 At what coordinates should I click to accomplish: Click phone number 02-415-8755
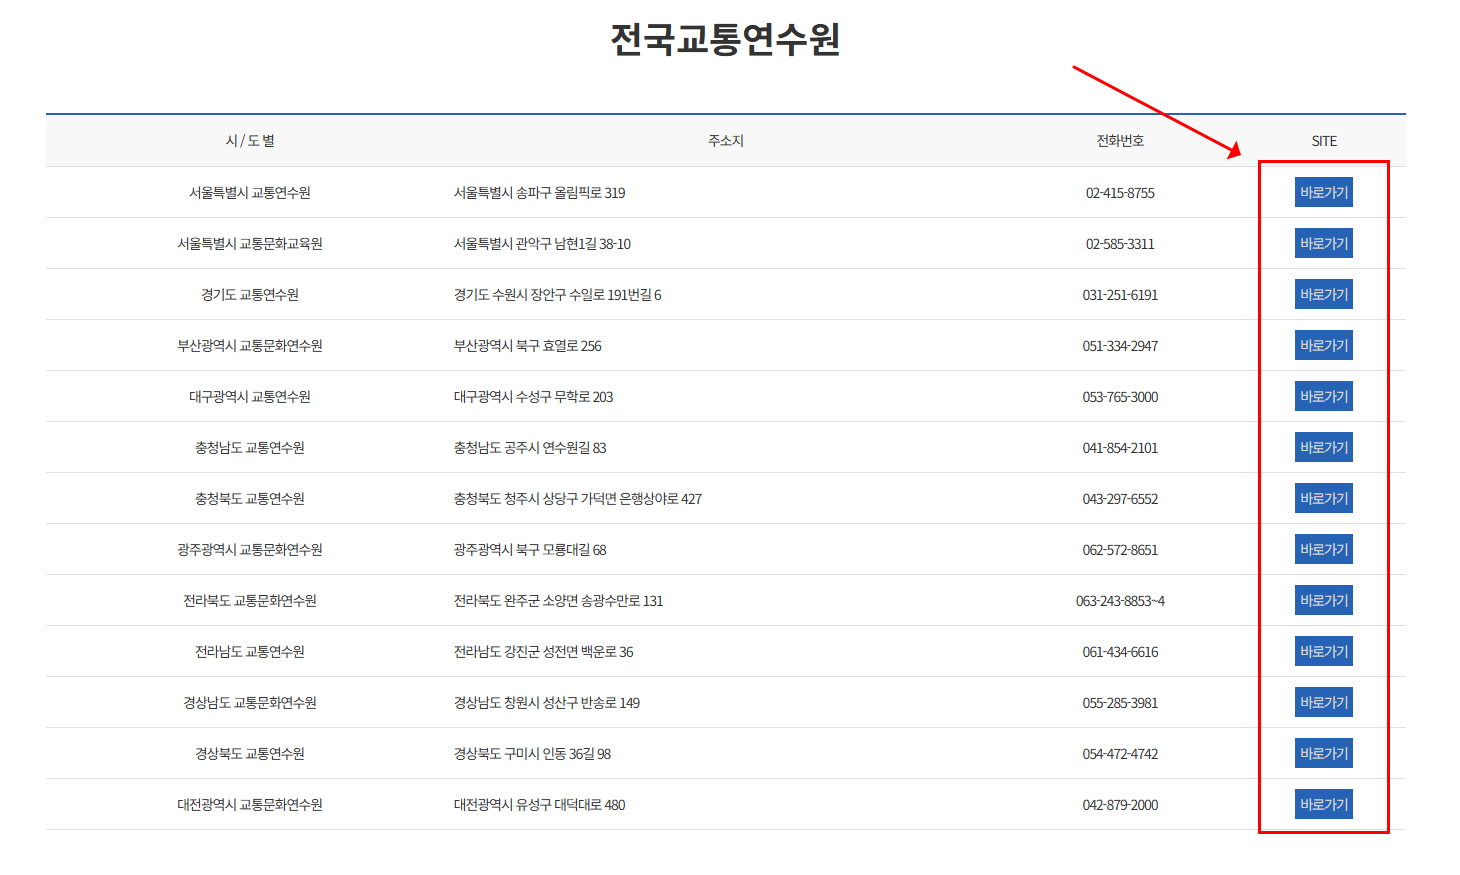1120,192
